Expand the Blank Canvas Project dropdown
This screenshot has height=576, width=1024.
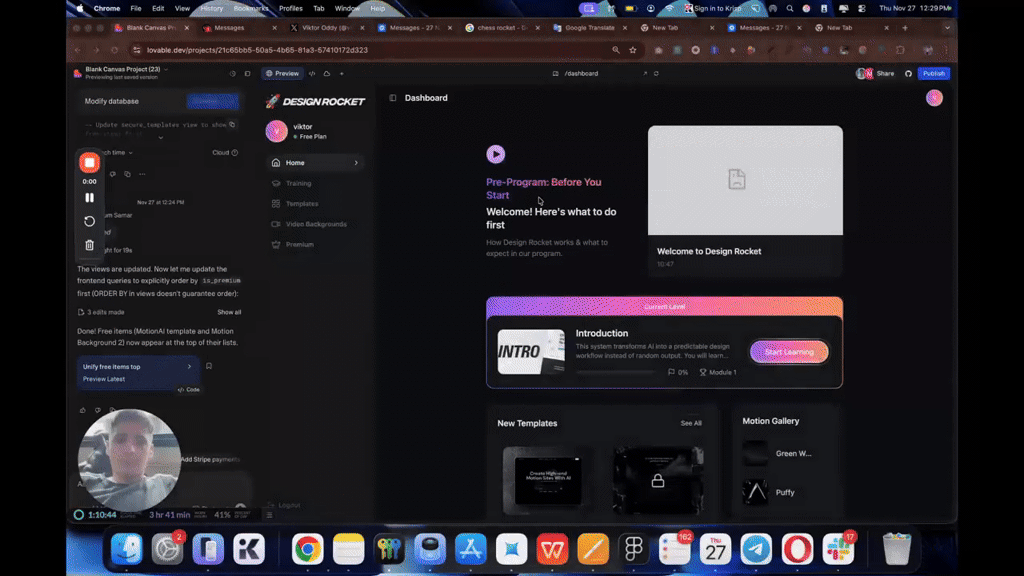166,69
